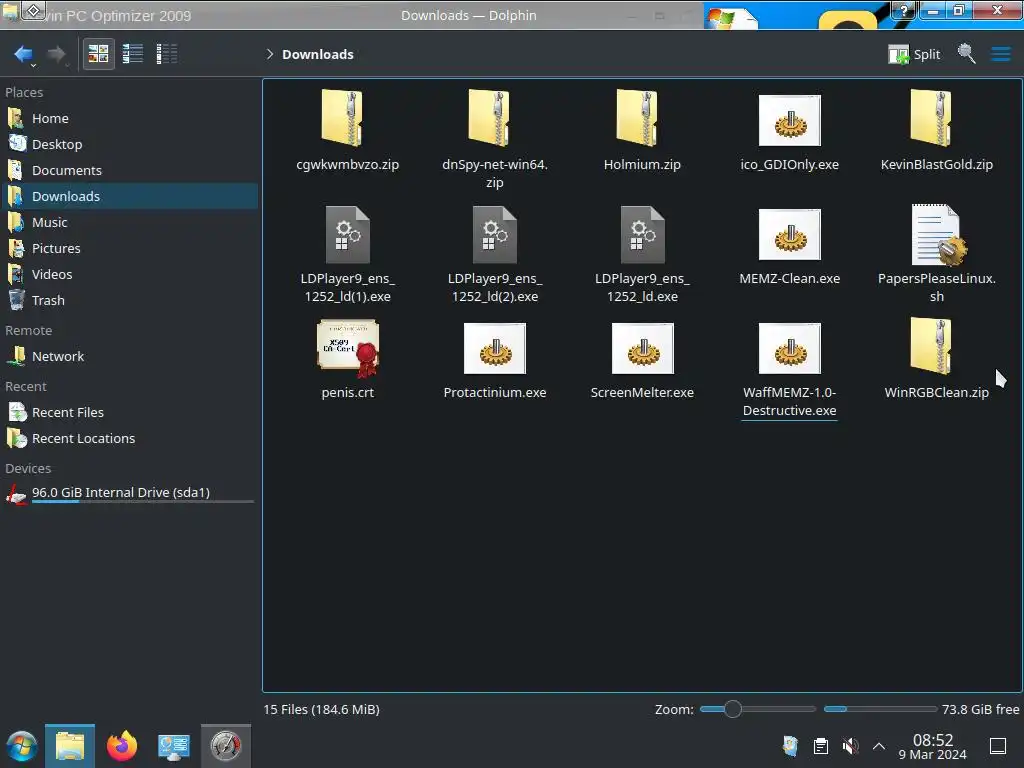Open Pictures in Places
The width and height of the screenshot is (1024, 768).
(x=131, y=248)
